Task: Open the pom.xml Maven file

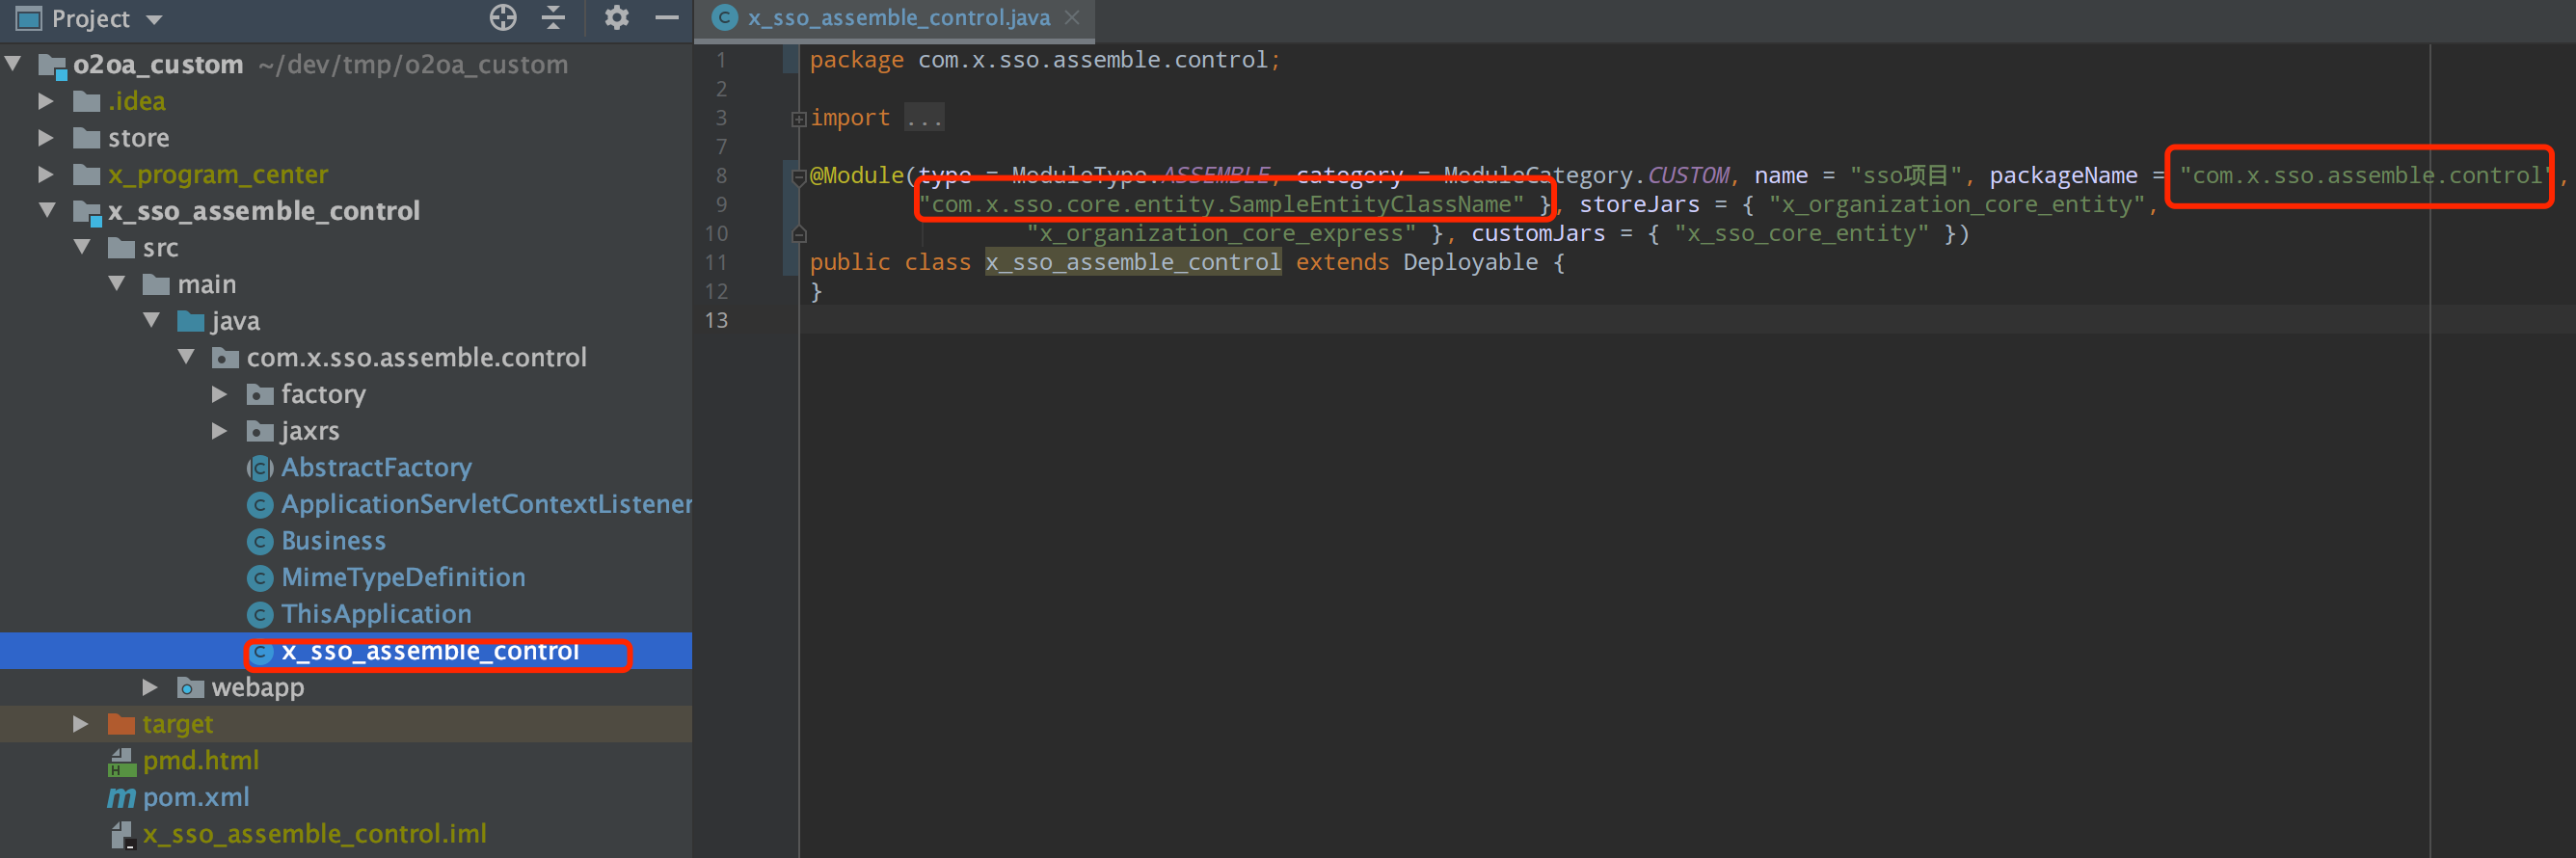Action: coord(196,798)
